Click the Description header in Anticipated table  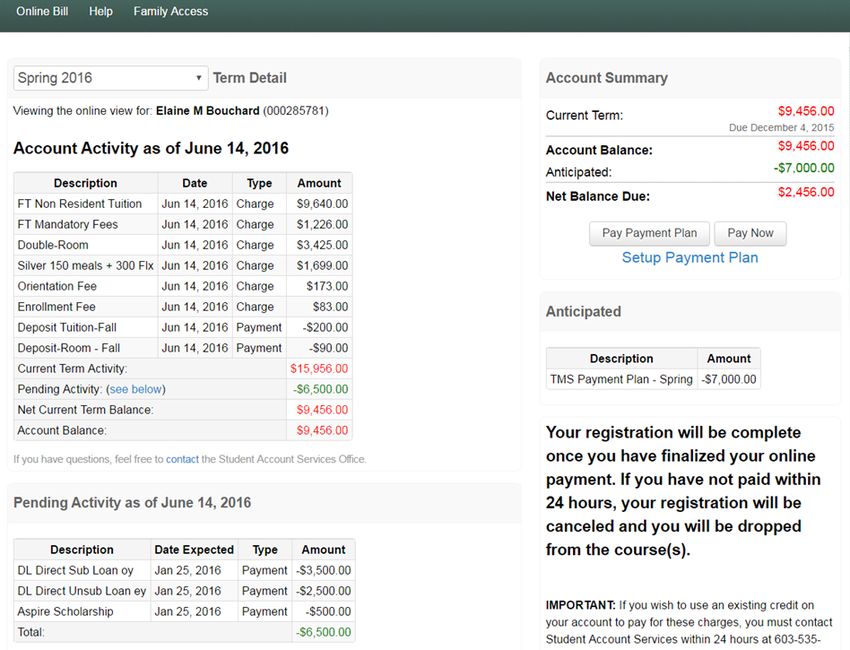[x=621, y=359]
